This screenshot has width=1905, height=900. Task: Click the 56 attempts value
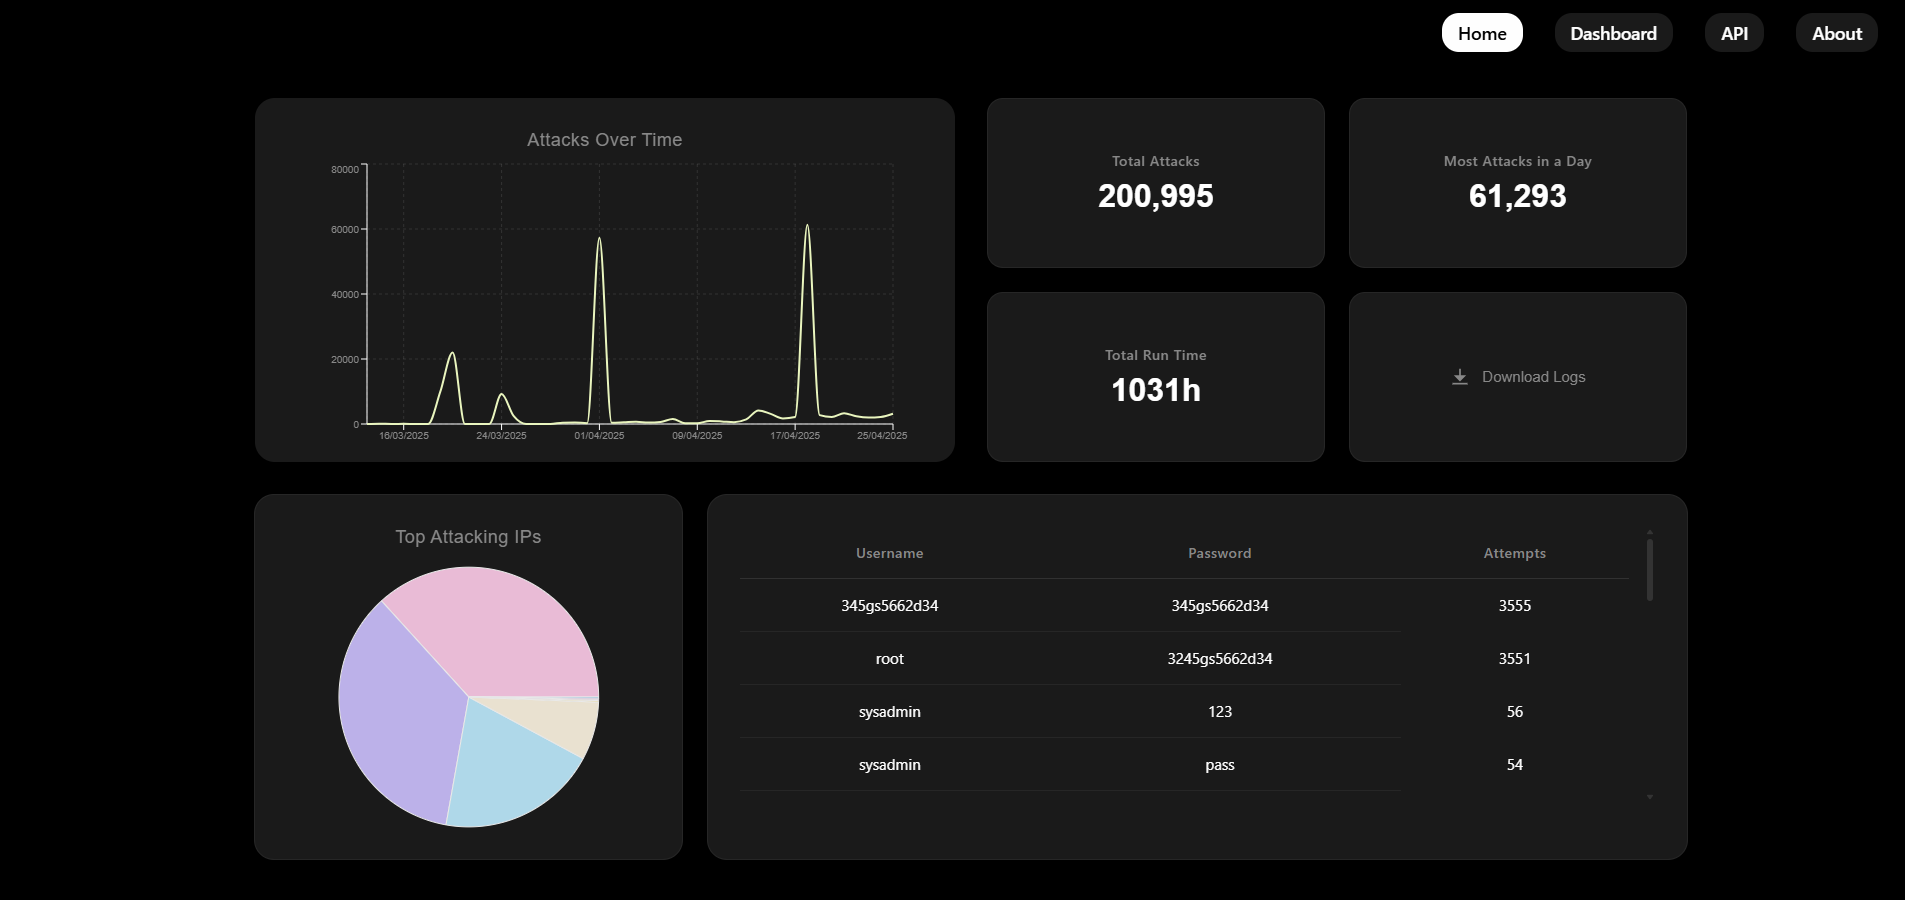point(1514,712)
